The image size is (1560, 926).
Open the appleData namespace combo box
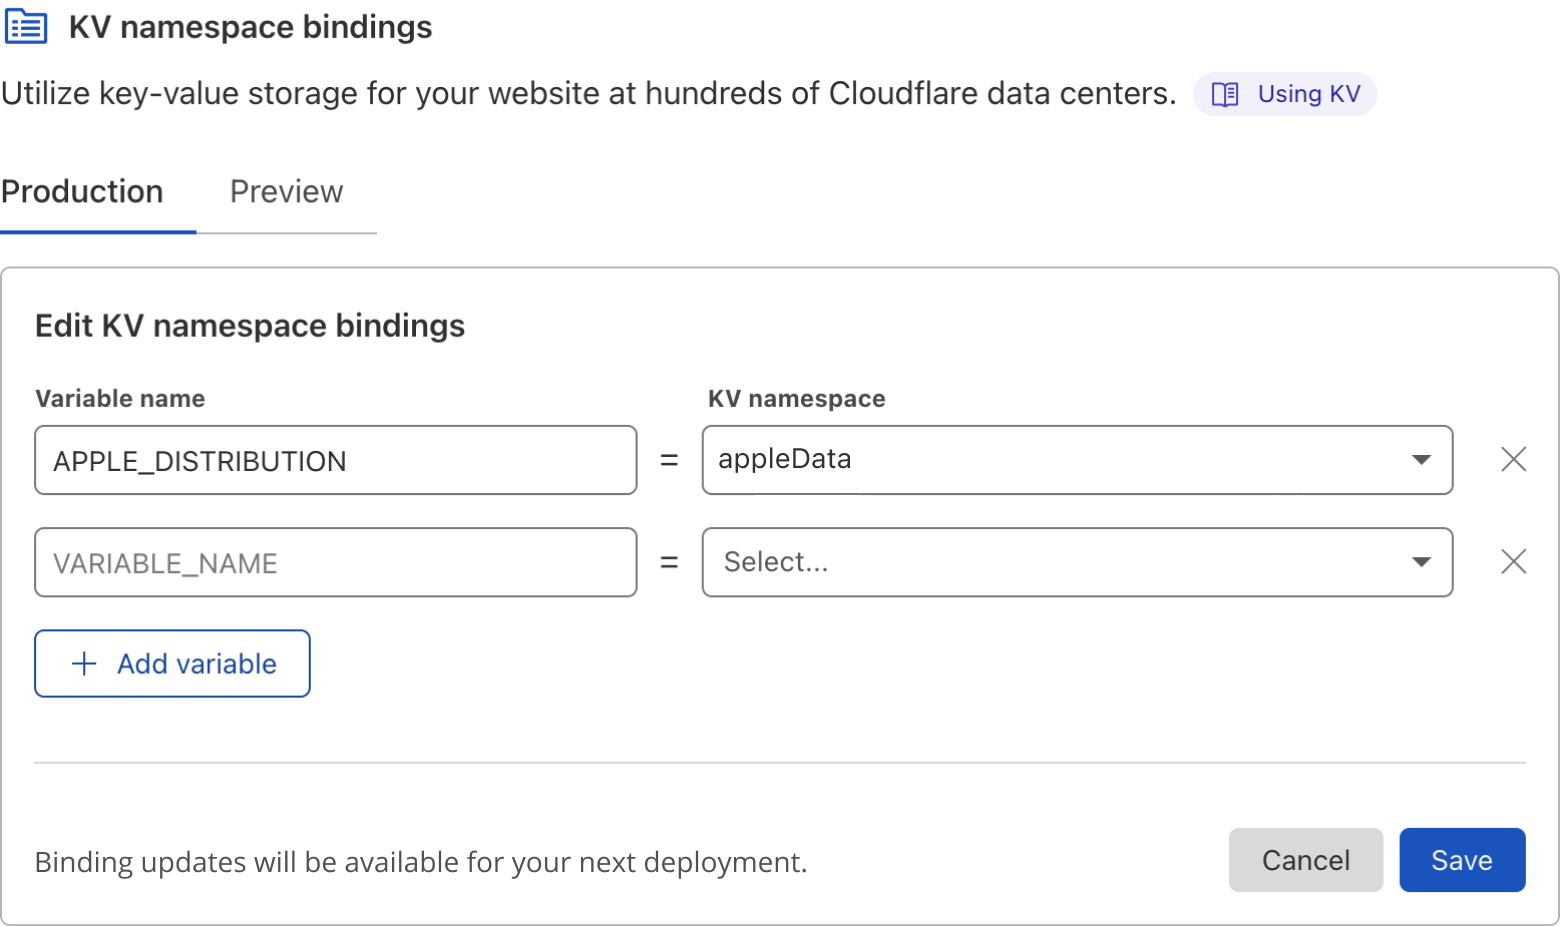(x=1060, y=460)
